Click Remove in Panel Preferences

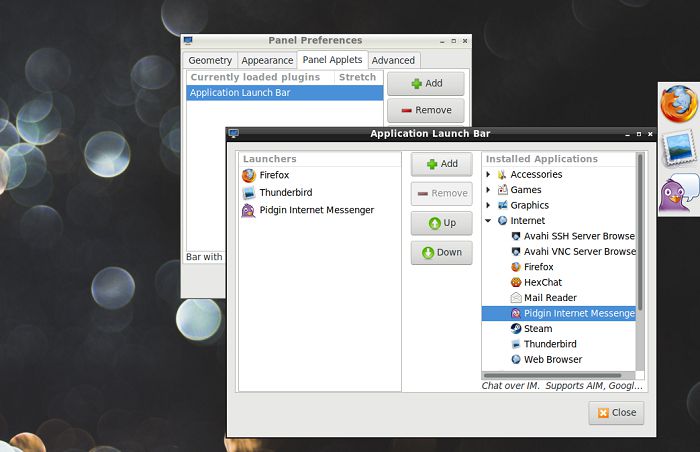(426, 110)
